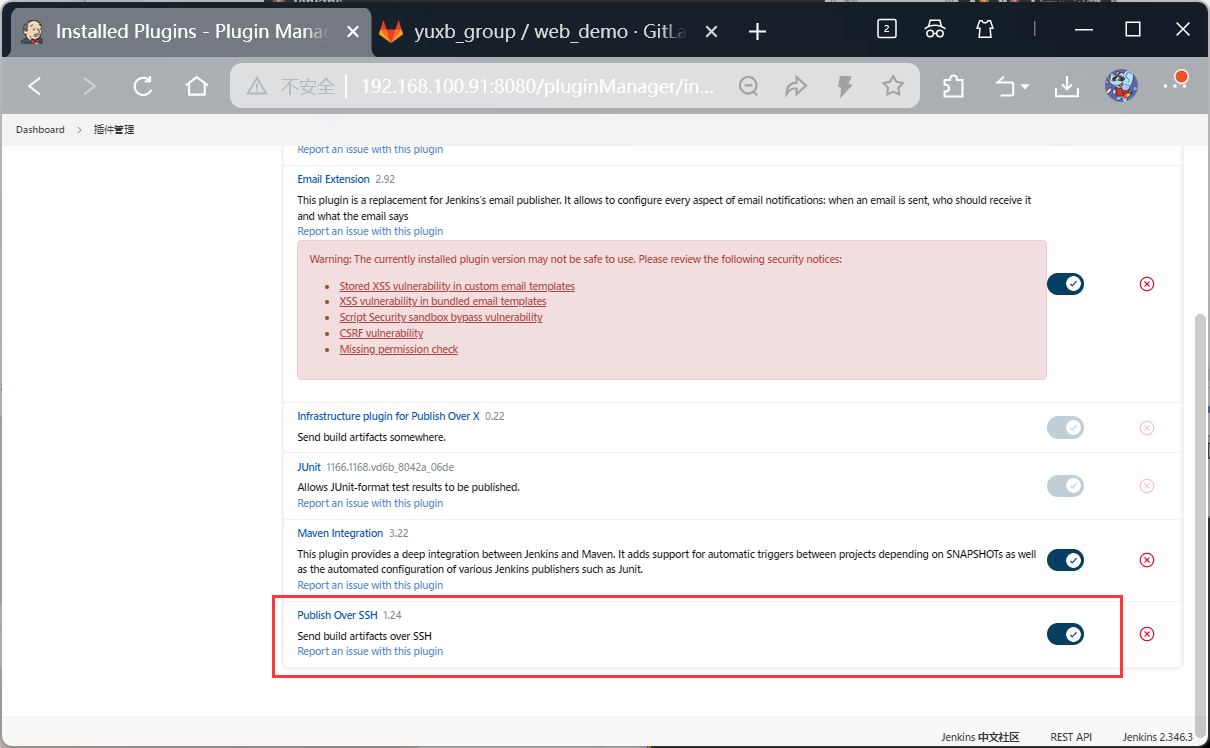Open the browser main menu dots
This screenshot has height=748, width=1210.
(1173, 85)
